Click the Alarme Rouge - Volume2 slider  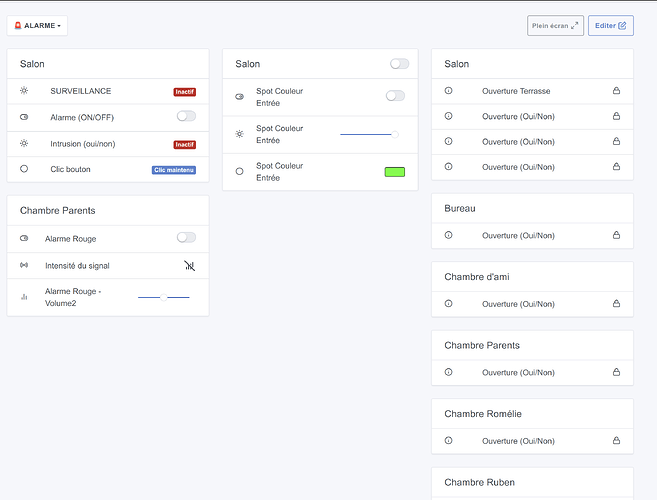point(163,297)
